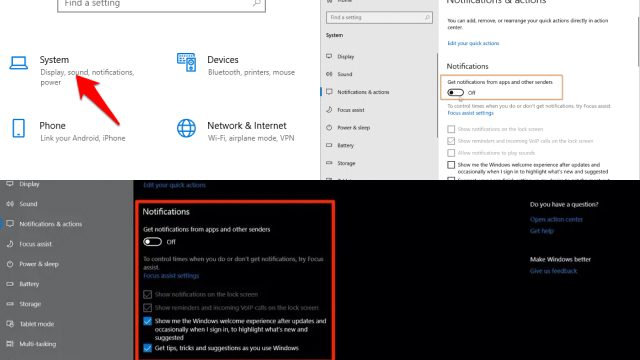
Task: Check Windows welcome experience box in the light window
Action: click(451, 165)
